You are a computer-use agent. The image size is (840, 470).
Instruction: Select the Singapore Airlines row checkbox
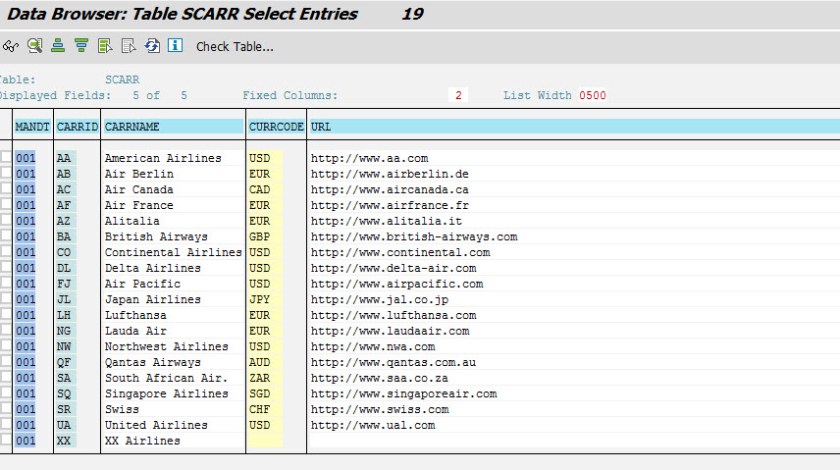coord(6,392)
